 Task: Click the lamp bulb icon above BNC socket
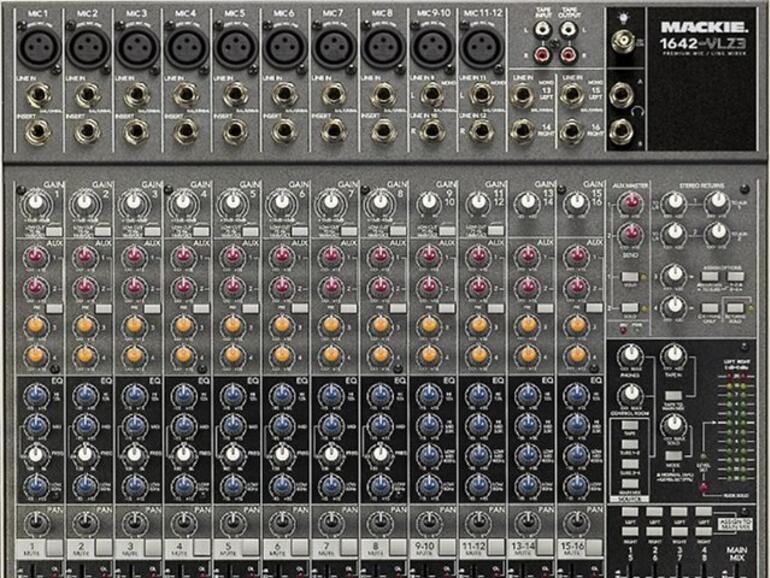[x=623, y=19]
